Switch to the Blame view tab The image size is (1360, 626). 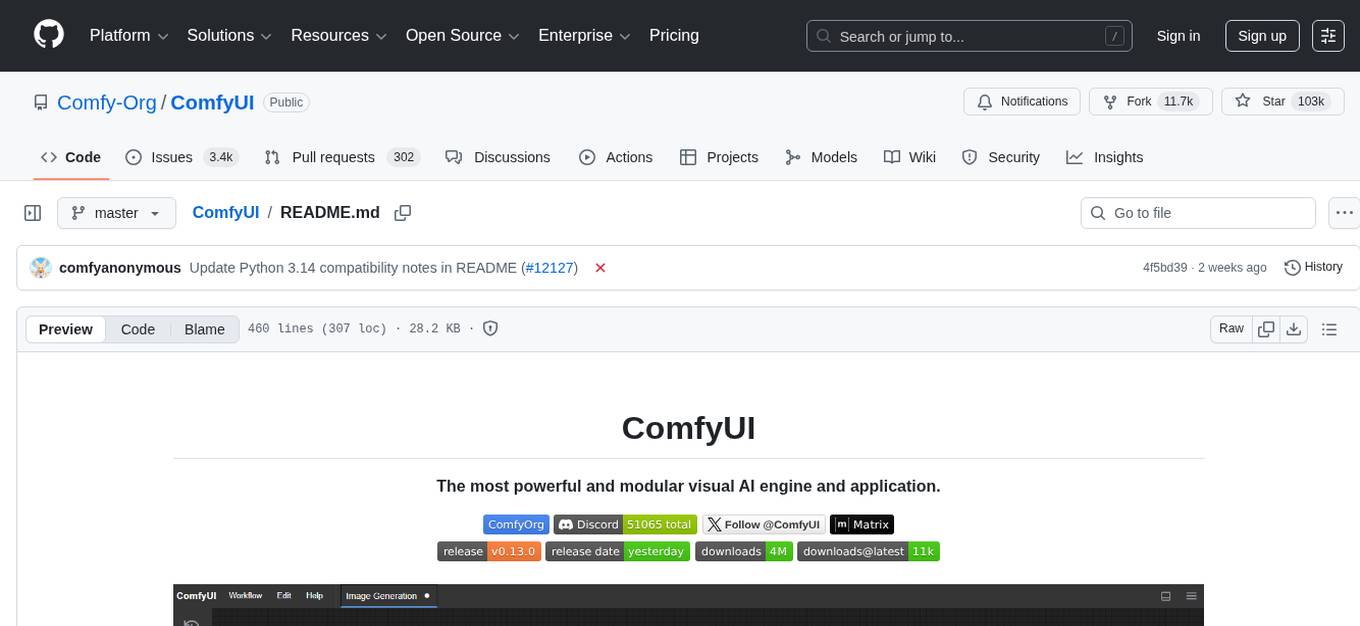(204, 329)
